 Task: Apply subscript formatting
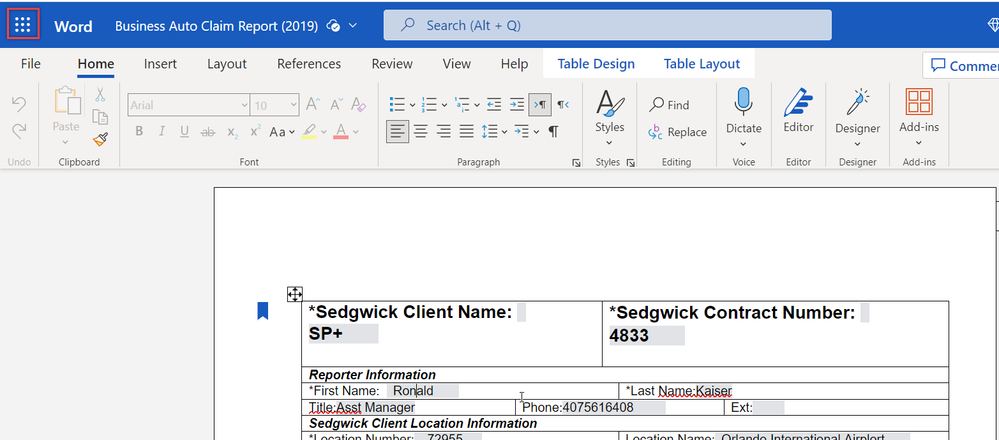click(233, 132)
